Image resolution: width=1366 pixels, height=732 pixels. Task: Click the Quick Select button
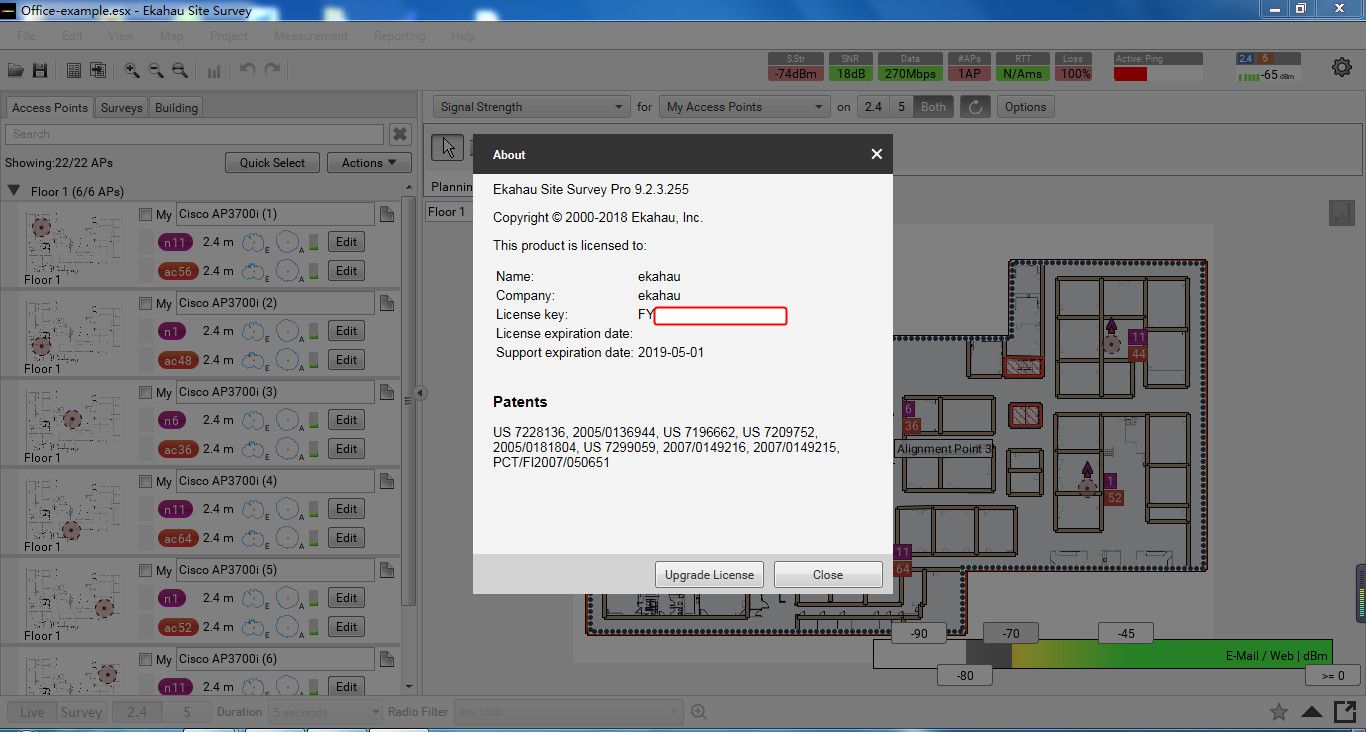click(273, 163)
